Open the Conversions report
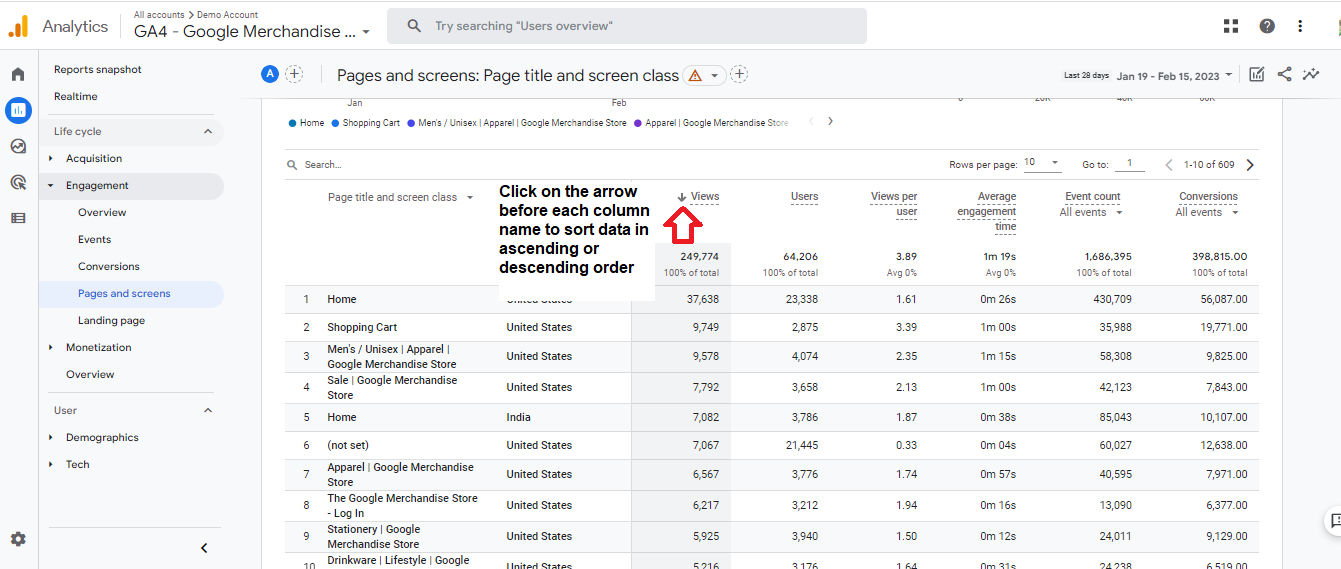 pyautogui.click(x=109, y=266)
